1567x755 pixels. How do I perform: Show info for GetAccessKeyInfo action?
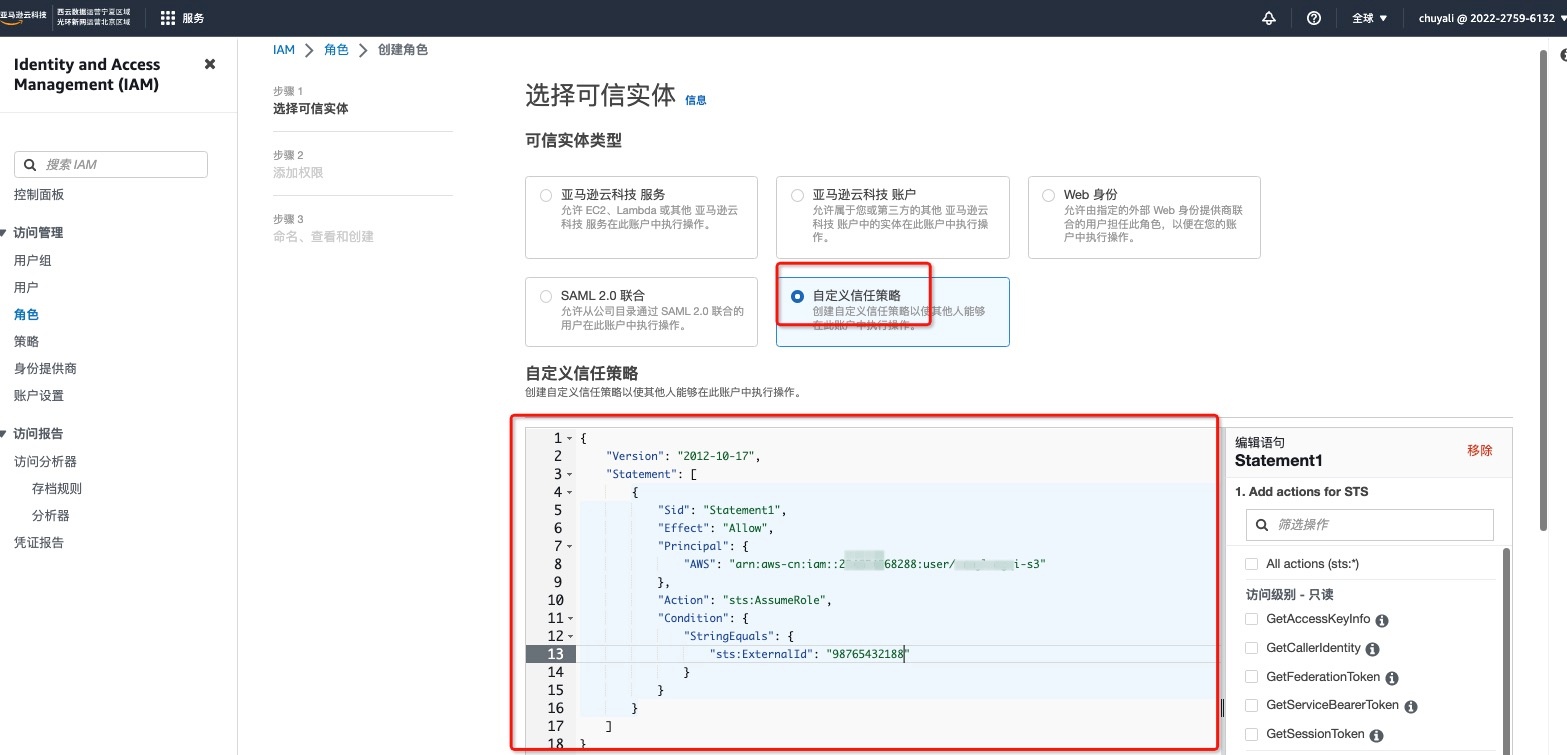pyautogui.click(x=1382, y=620)
